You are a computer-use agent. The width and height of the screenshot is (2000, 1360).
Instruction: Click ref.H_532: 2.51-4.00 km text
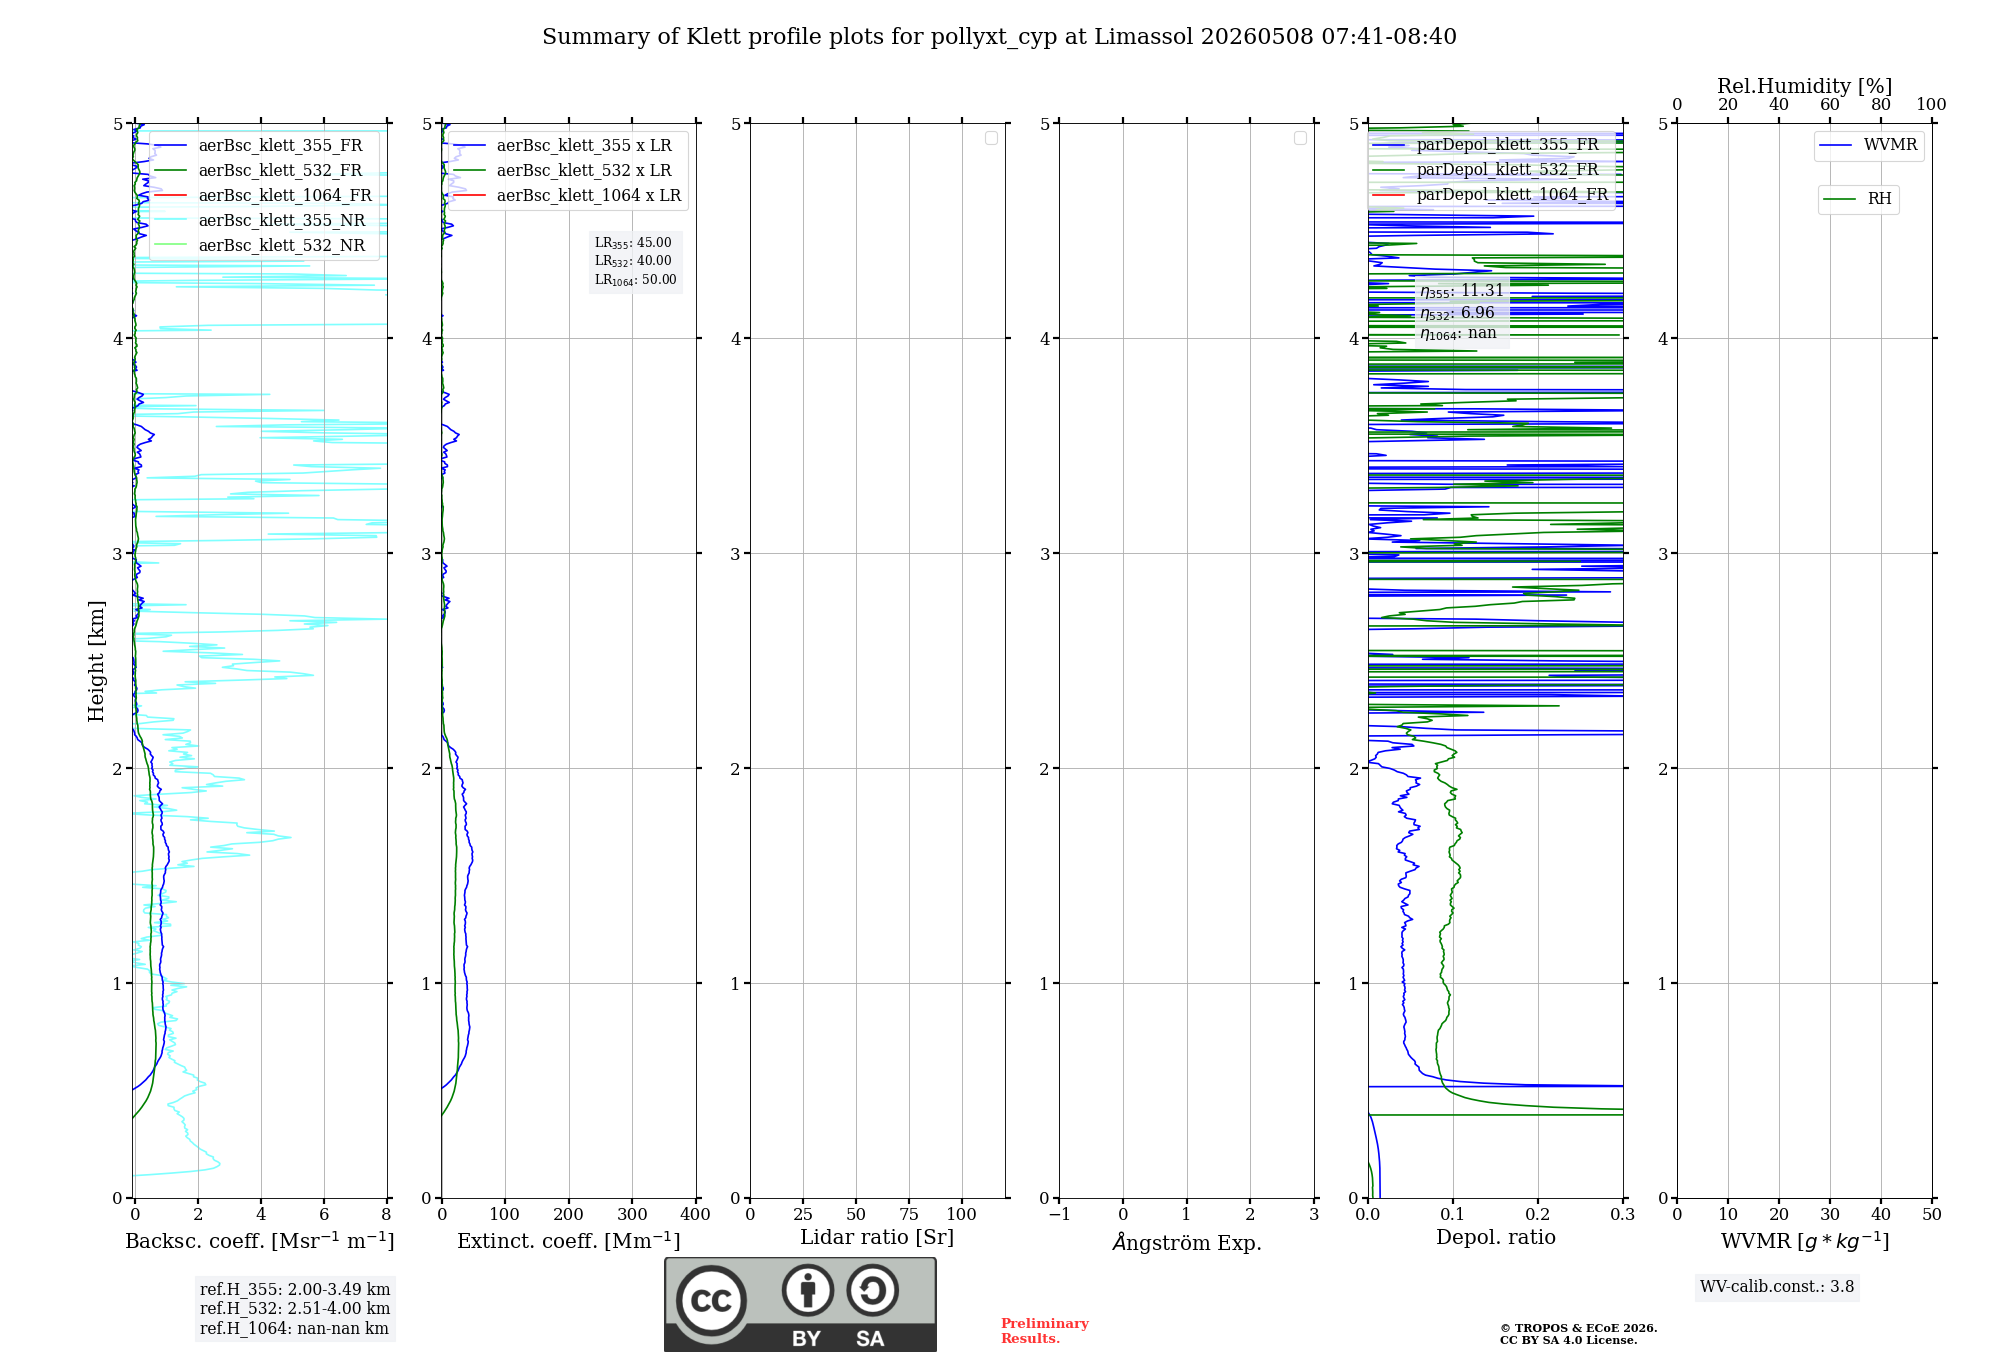click(x=295, y=1309)
